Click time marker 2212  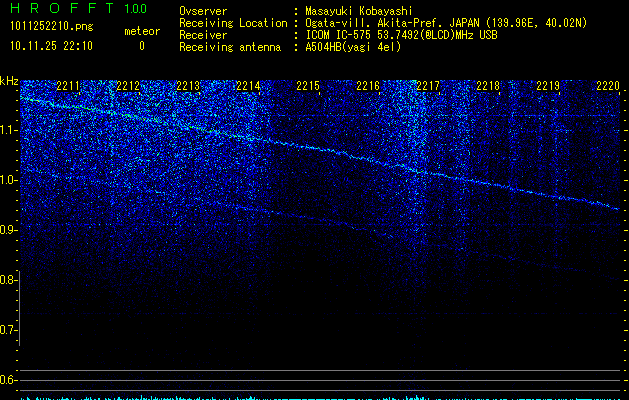click(x=128, y=86)
